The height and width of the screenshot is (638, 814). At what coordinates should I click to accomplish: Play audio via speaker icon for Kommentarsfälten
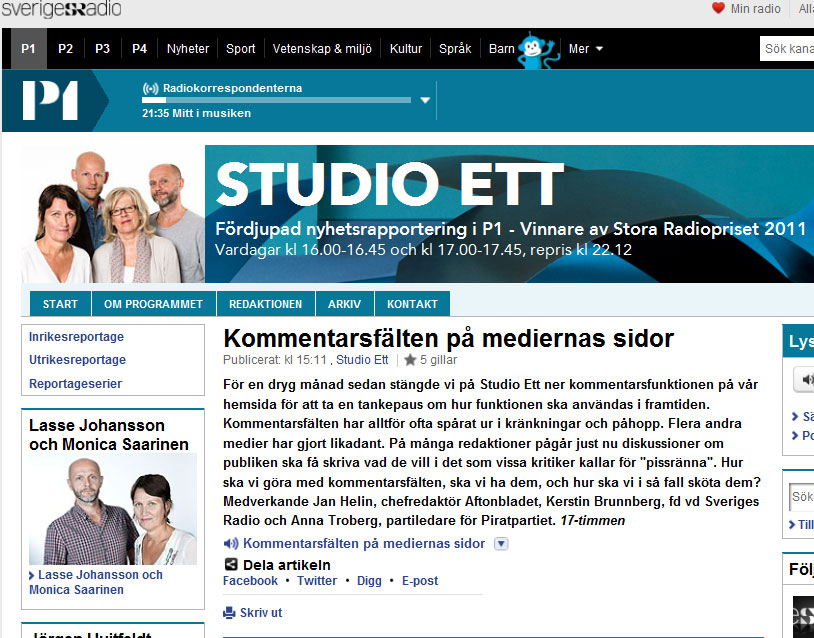[230, 544]
